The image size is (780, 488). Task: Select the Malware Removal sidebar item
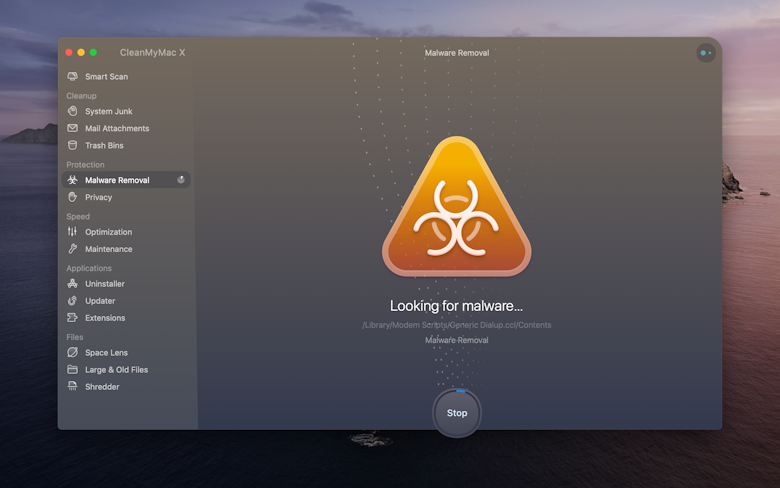pyautogui.click(x=126, y=180)
